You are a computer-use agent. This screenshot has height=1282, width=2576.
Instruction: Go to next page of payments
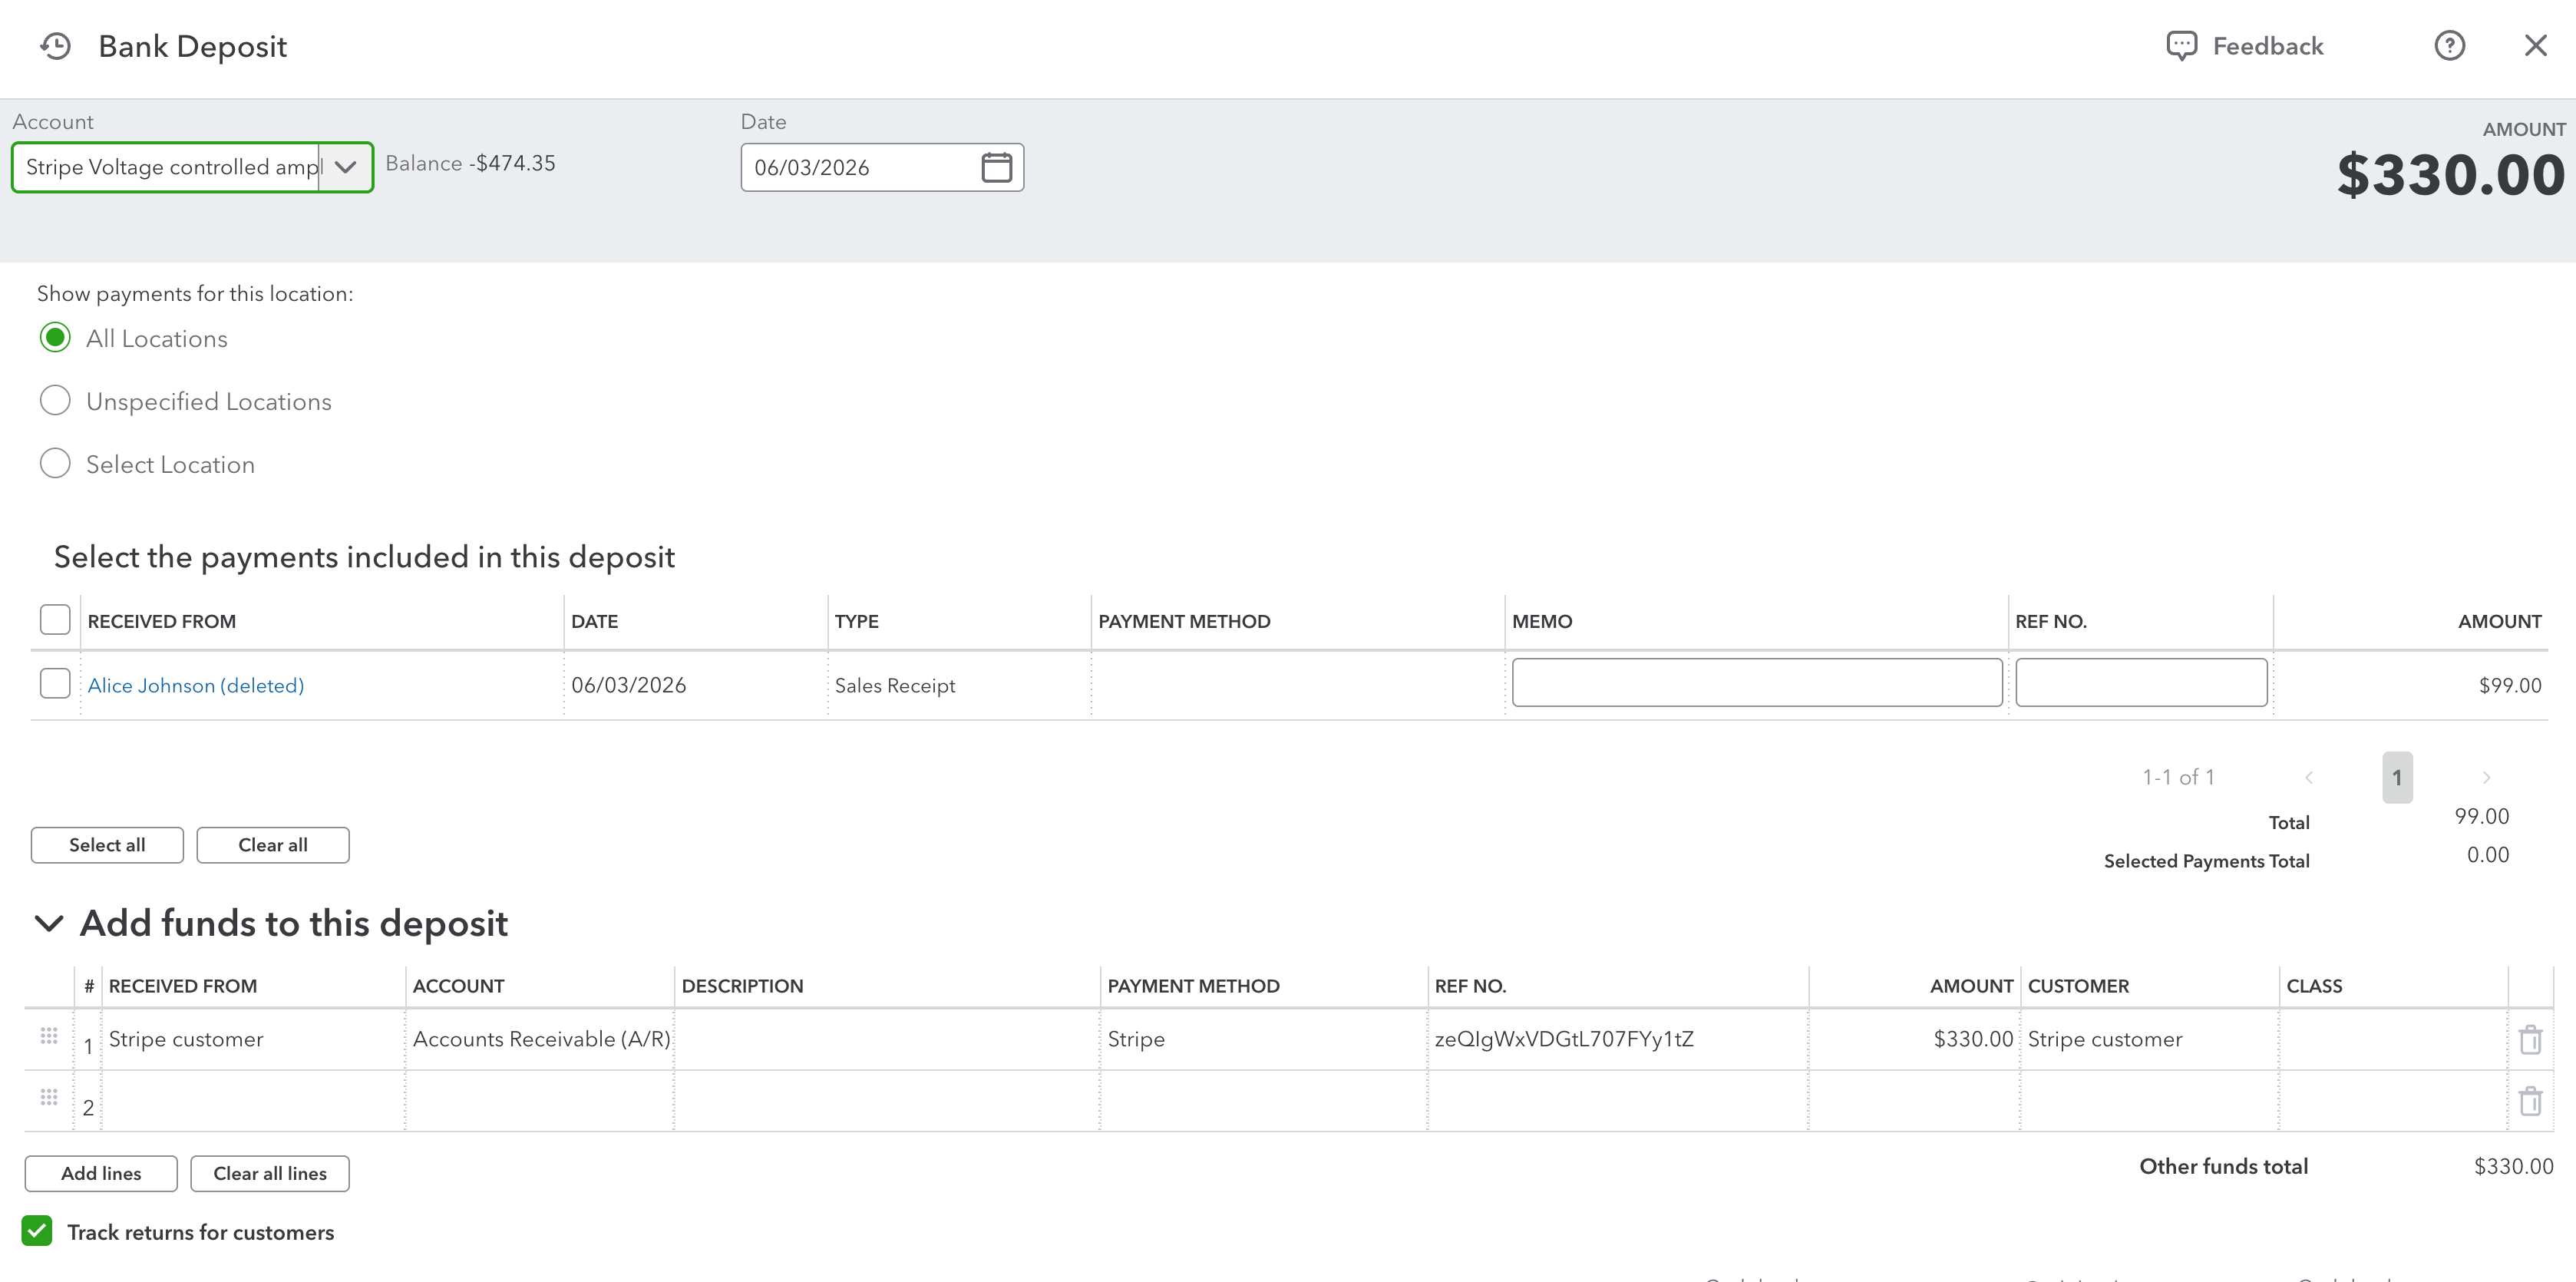pos(2486,778)
